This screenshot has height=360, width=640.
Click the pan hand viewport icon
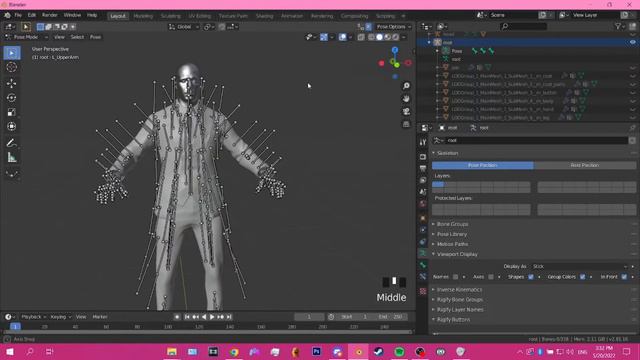(406, 98)
